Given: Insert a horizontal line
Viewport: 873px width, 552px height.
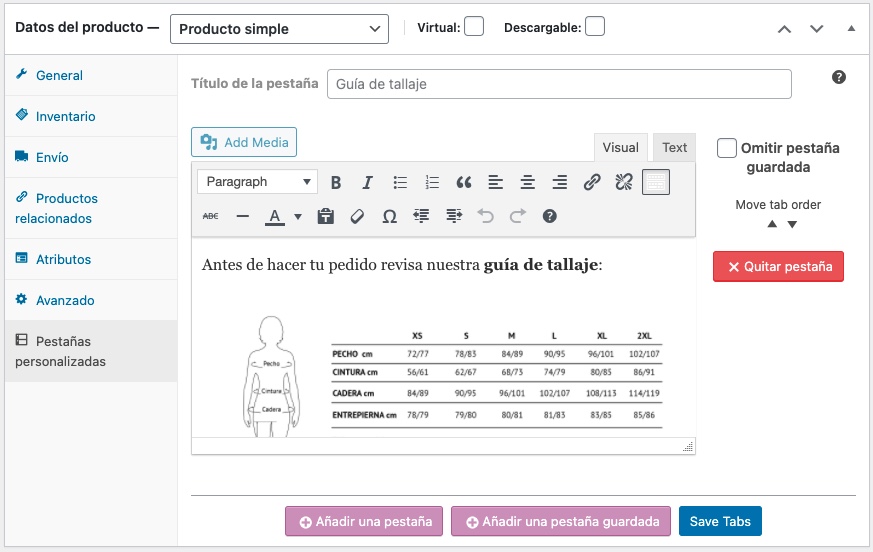Looking at the screenshot, I should [x=242, y=216].
